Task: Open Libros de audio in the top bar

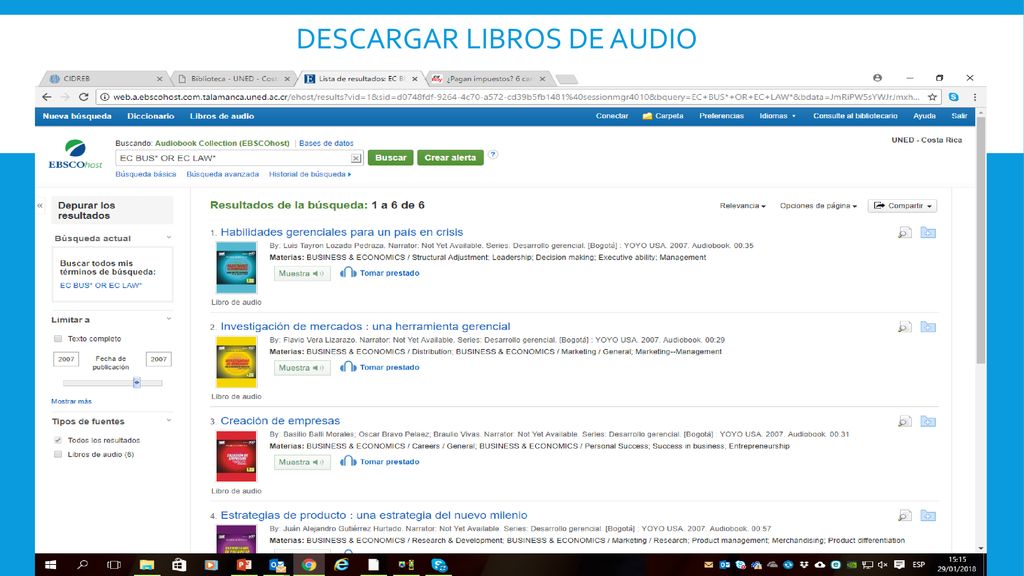Action: (222, 116)
